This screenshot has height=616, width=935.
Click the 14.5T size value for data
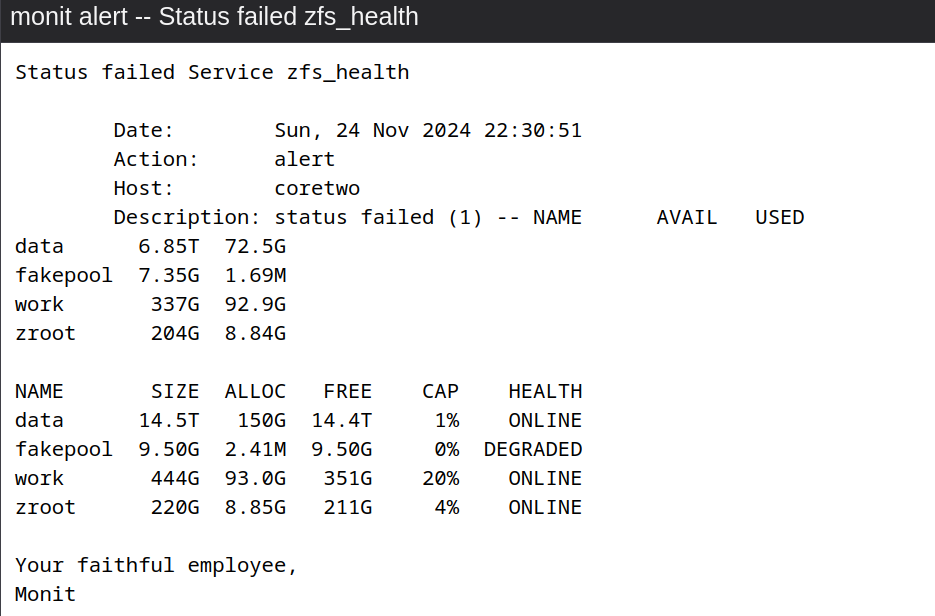pyautogui.click(x=169, y=420)
